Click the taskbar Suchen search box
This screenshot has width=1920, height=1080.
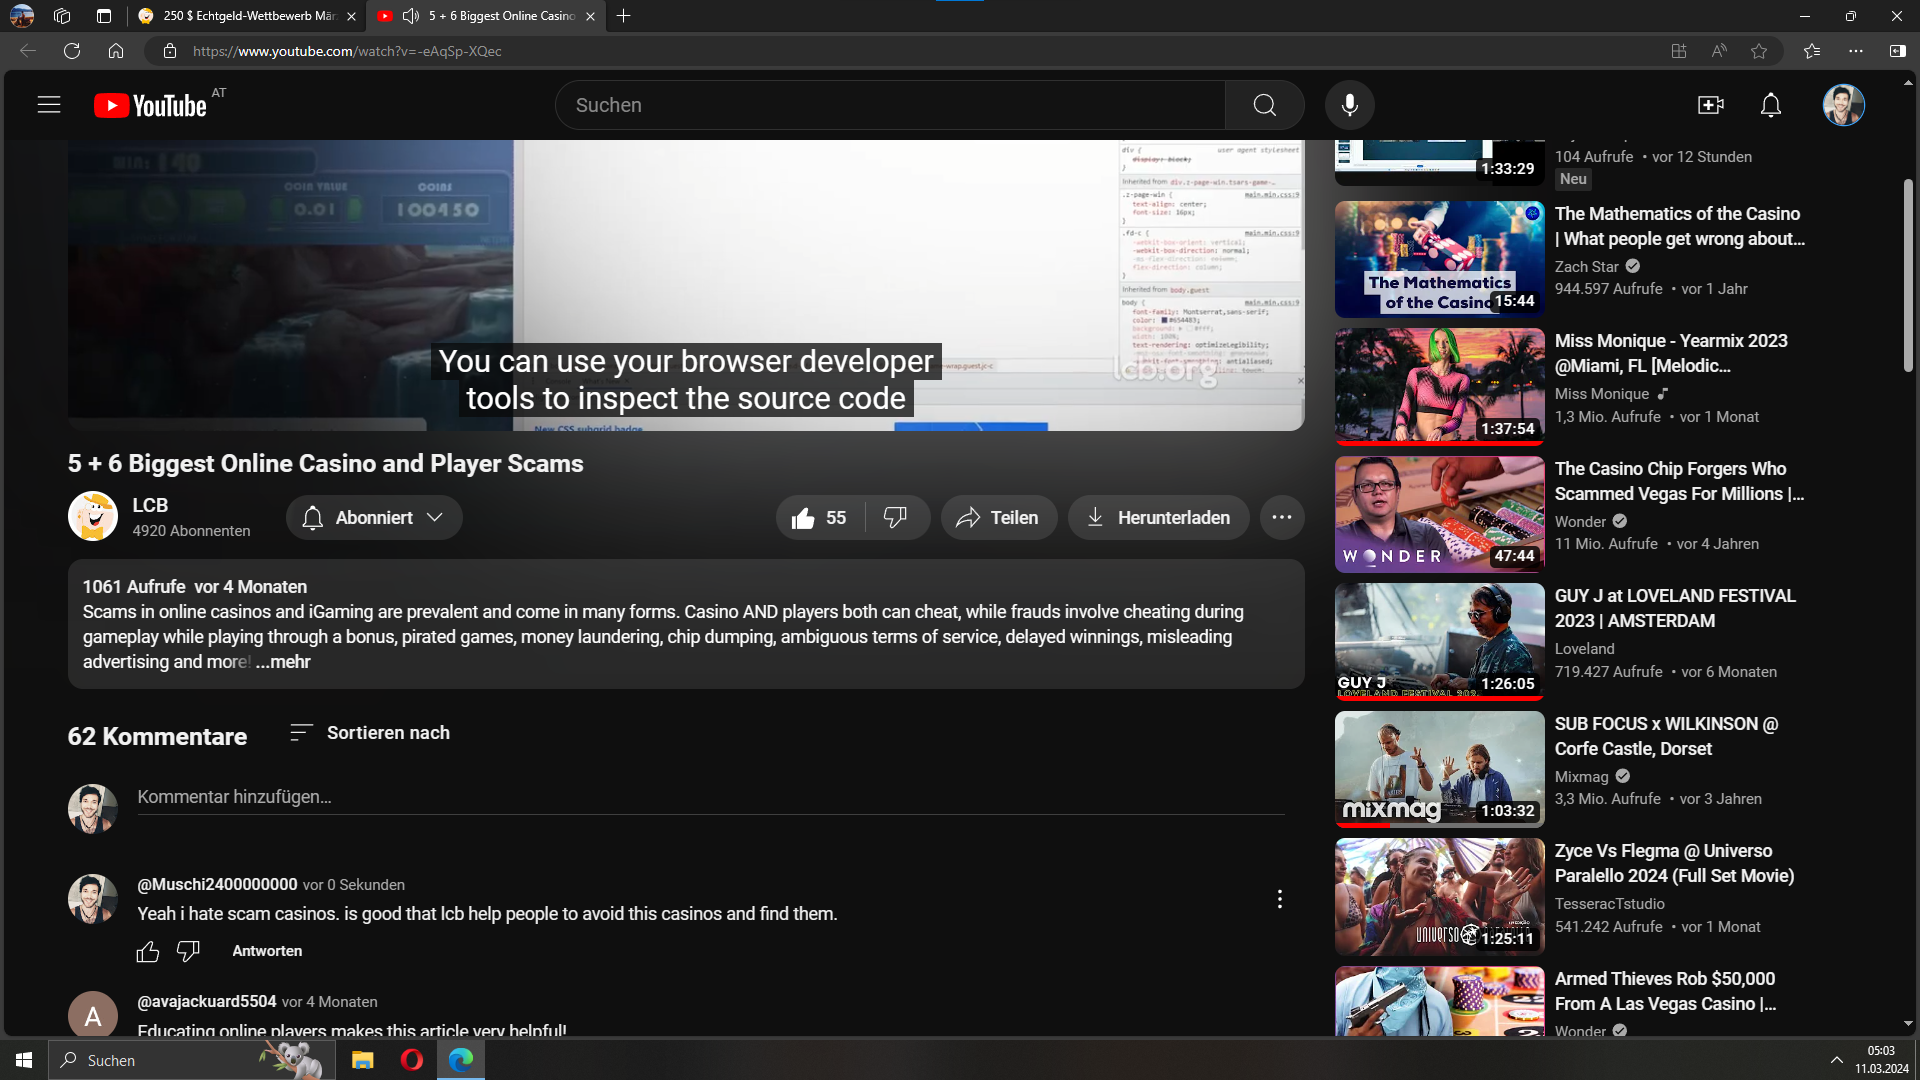[x=192, y=1060]
